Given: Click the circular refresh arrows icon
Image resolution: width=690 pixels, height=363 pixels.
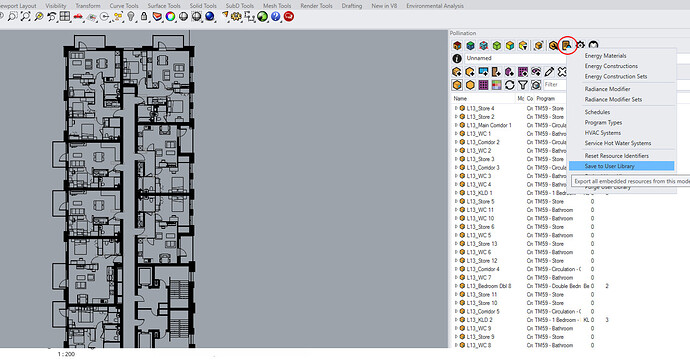Looking at the screenshot, I should [509, 85].
